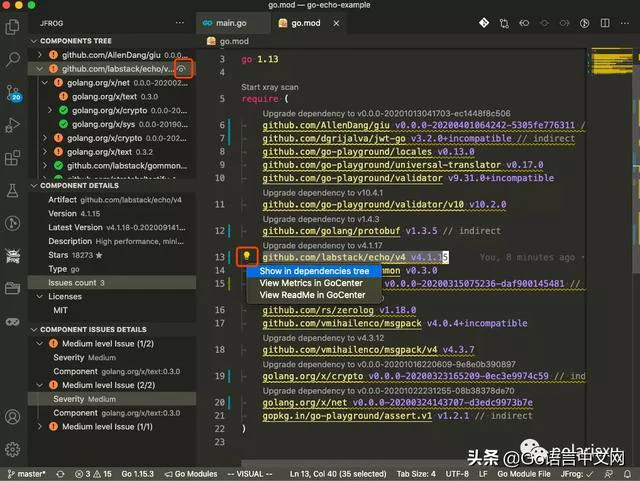Click go.mod in the breadcrumb
This screenshot has height=481, width=640.
(x=234, y=41)
